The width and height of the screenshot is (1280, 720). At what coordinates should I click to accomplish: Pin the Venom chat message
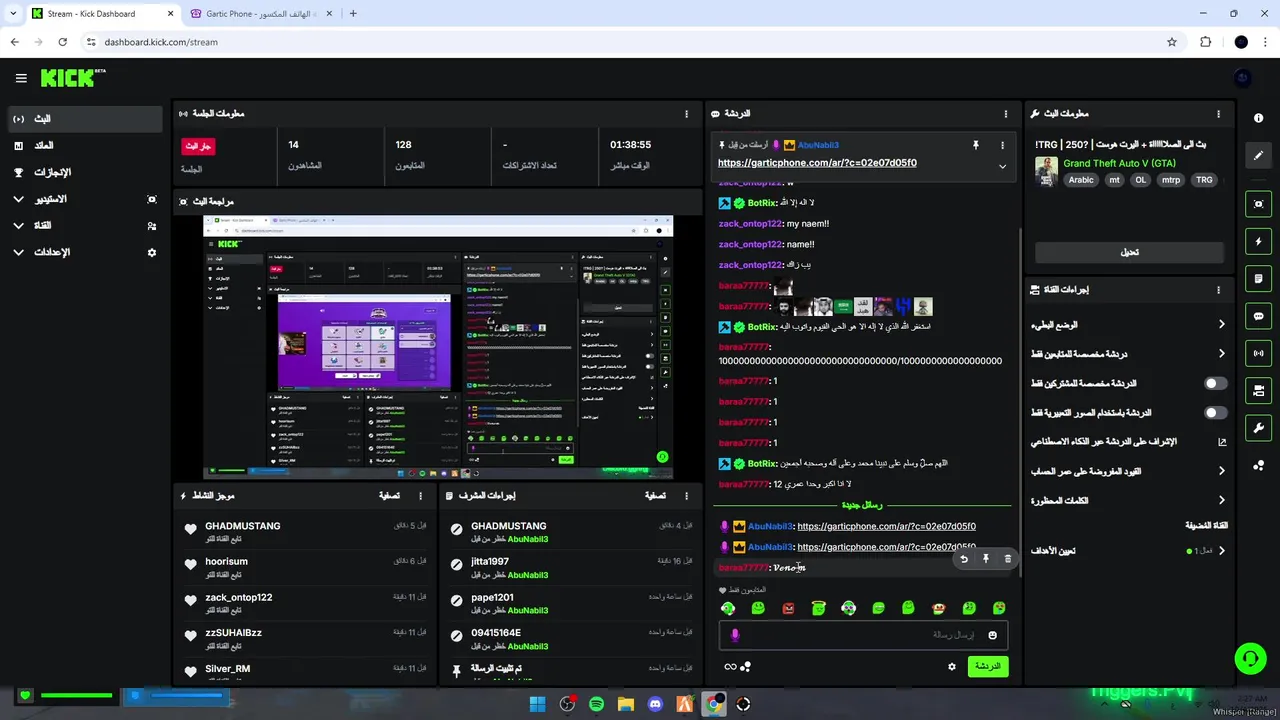[986, 559]
